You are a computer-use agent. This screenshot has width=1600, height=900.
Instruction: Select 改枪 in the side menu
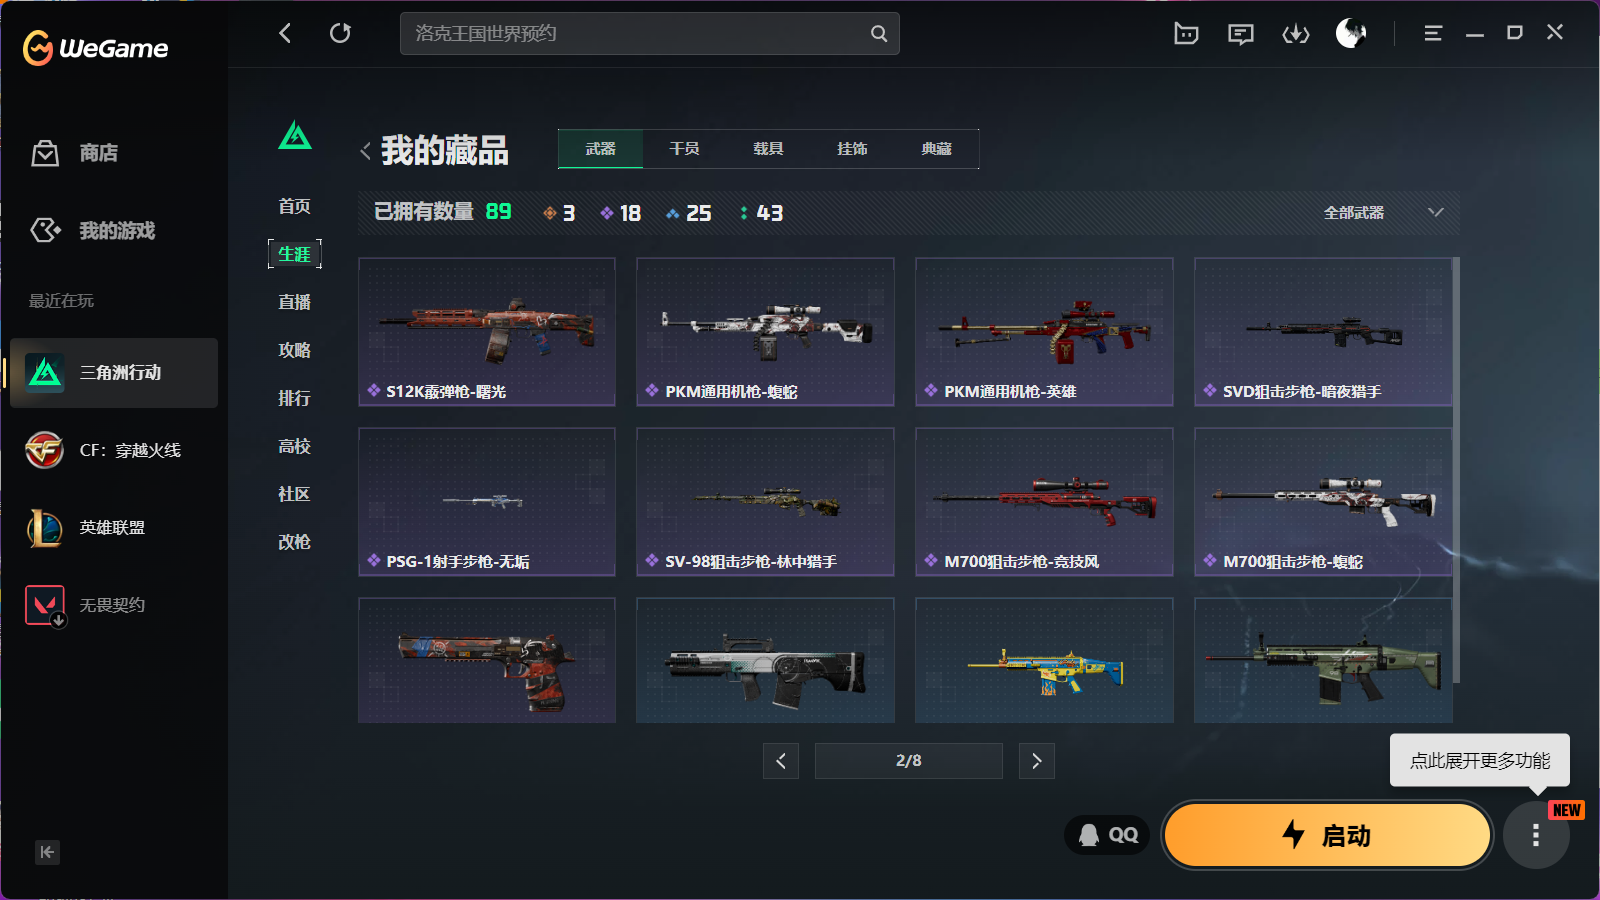click(294, 542)
